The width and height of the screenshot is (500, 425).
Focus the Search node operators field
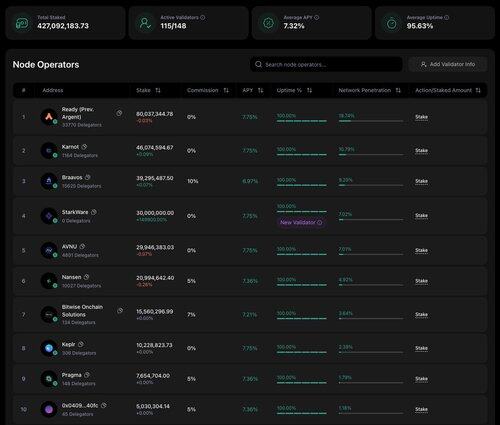pyautogui.click(x=326, y=64)
